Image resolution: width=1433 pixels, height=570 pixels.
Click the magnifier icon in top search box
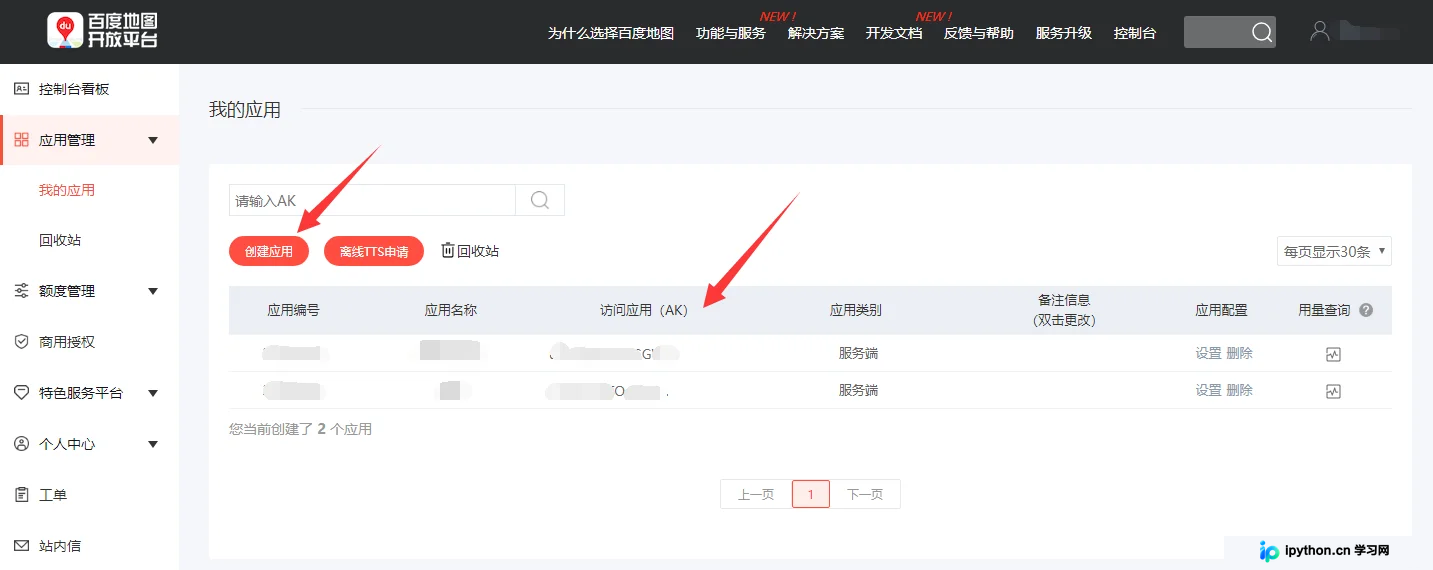point(1262,32)
